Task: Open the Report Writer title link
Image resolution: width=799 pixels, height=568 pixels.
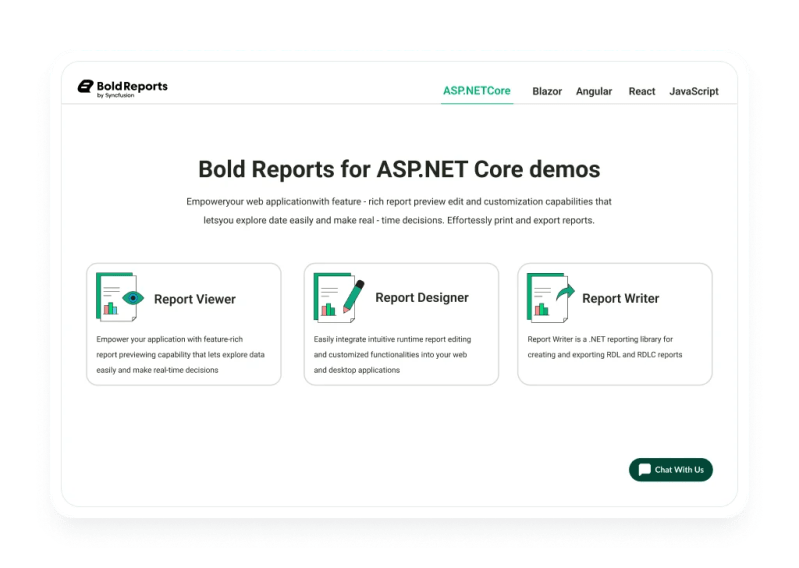Action: [x=621, y=299]
